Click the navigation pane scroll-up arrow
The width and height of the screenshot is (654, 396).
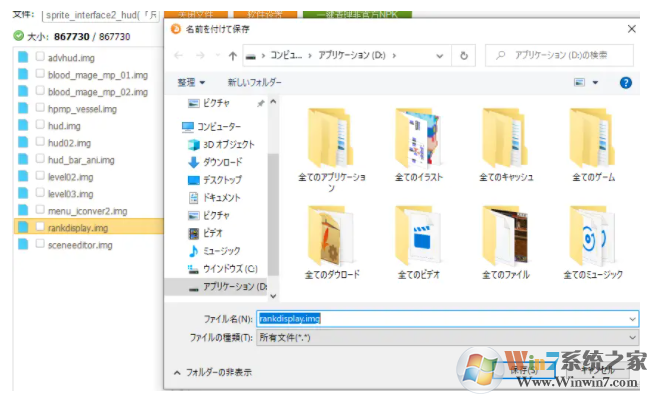point(273,101)
